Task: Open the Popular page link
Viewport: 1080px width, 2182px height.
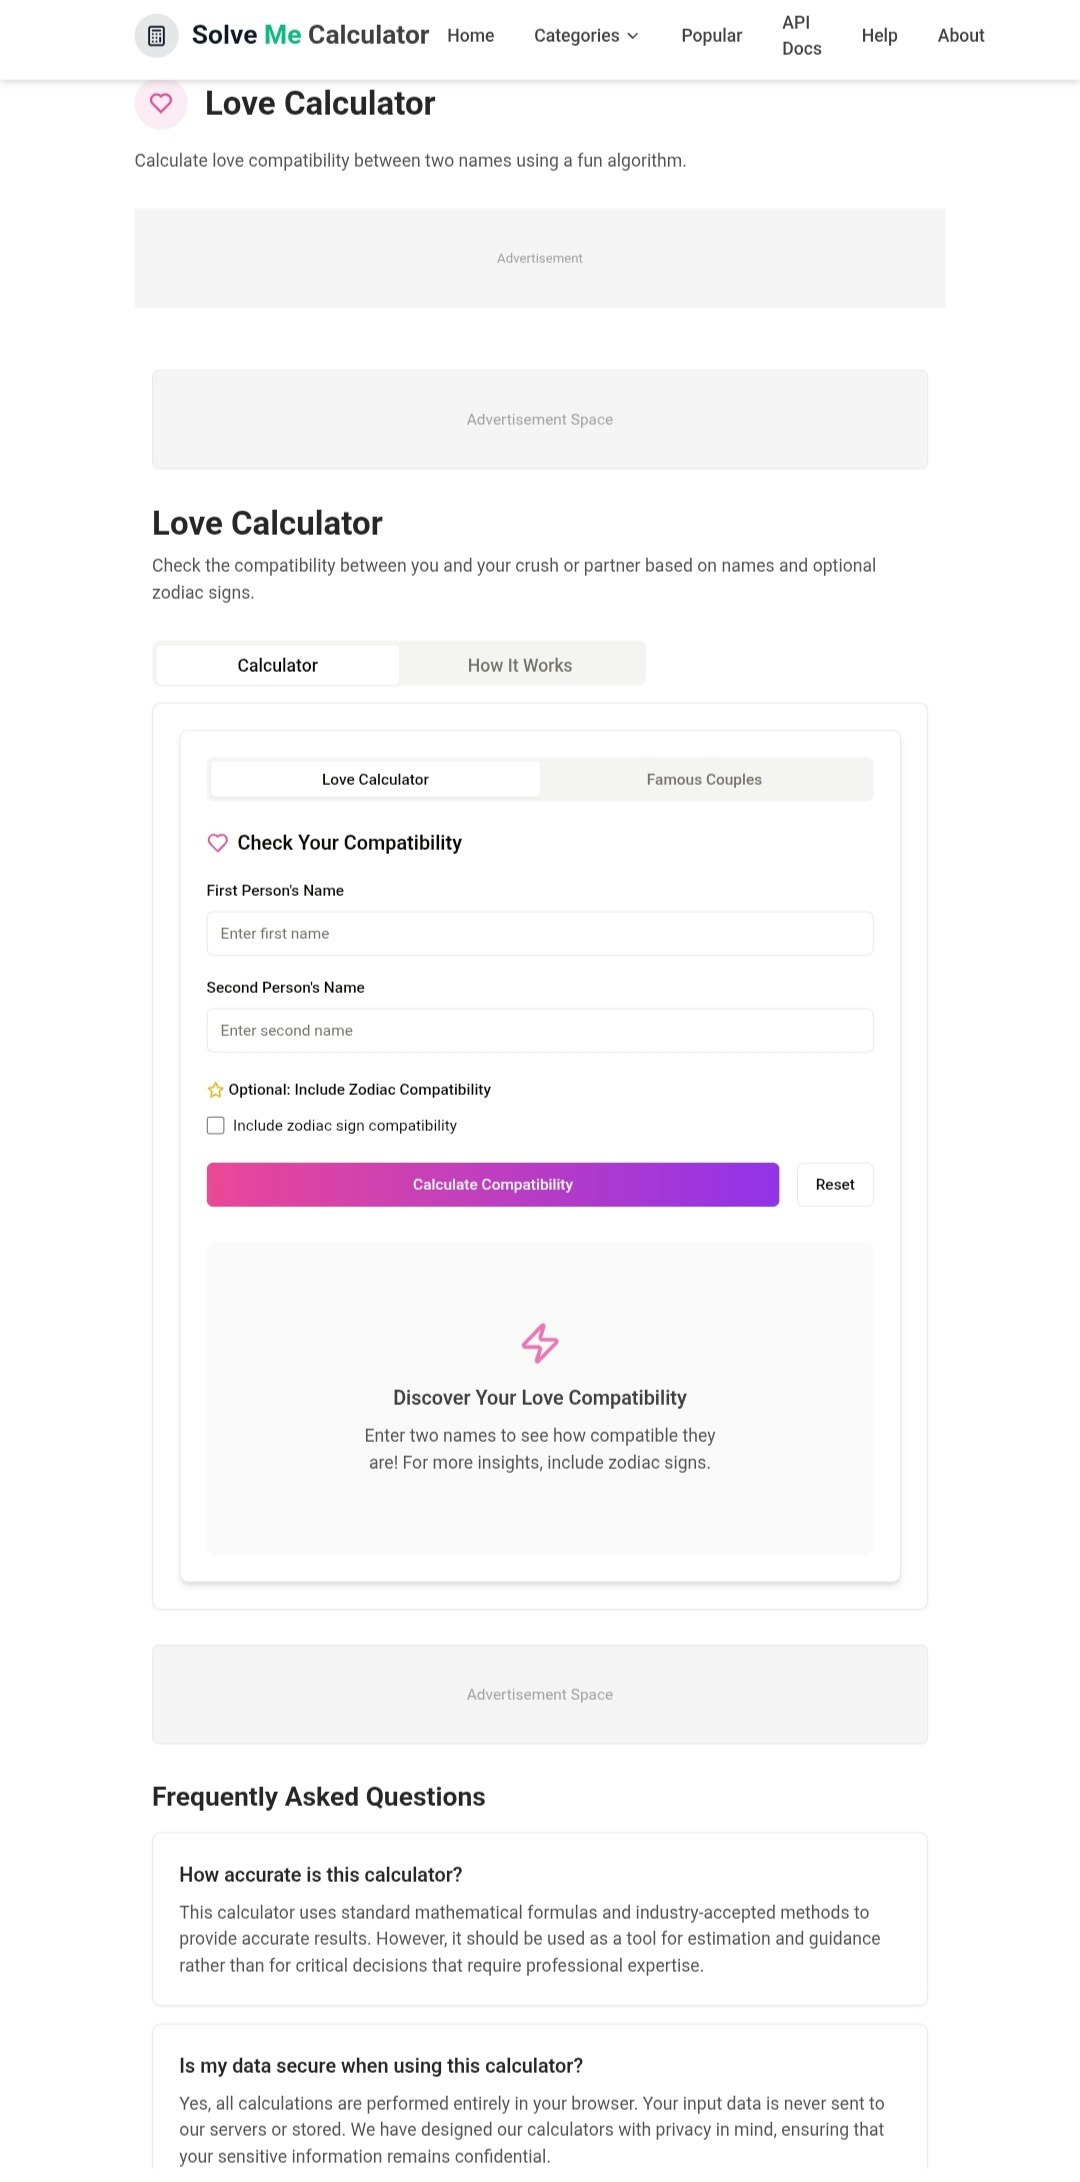Action: pyautogui.click(x=711, y=36)
